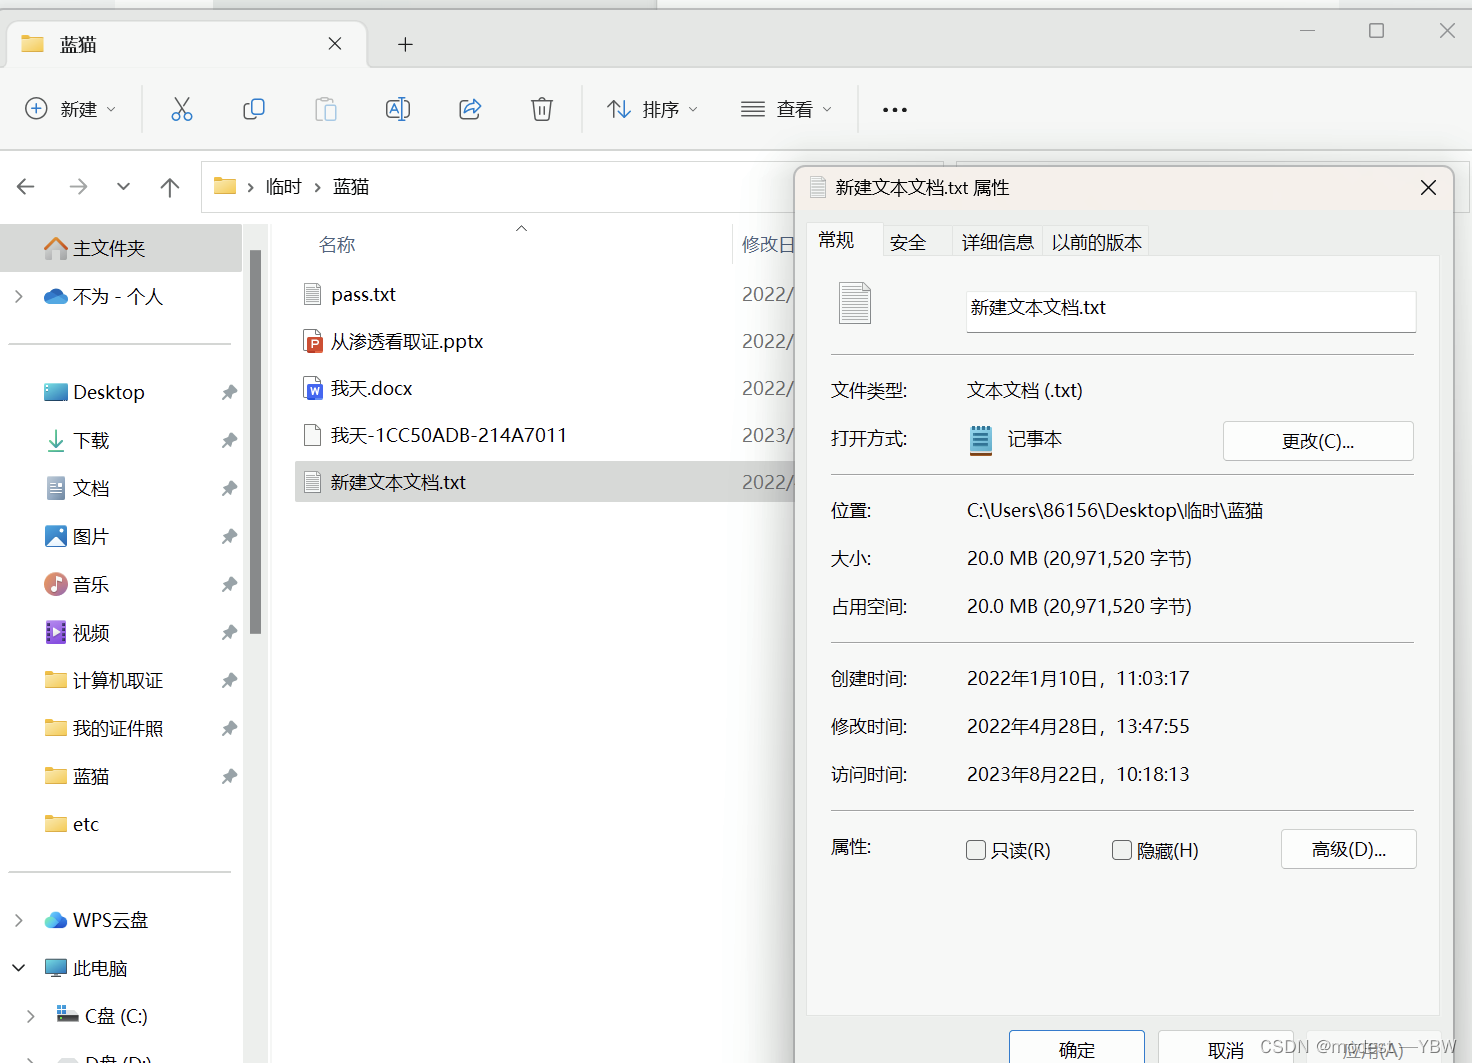Open recent locations chevron dropdown
The height and width of the screenshot is (1063, 1472).
click(x=123, y=186)
